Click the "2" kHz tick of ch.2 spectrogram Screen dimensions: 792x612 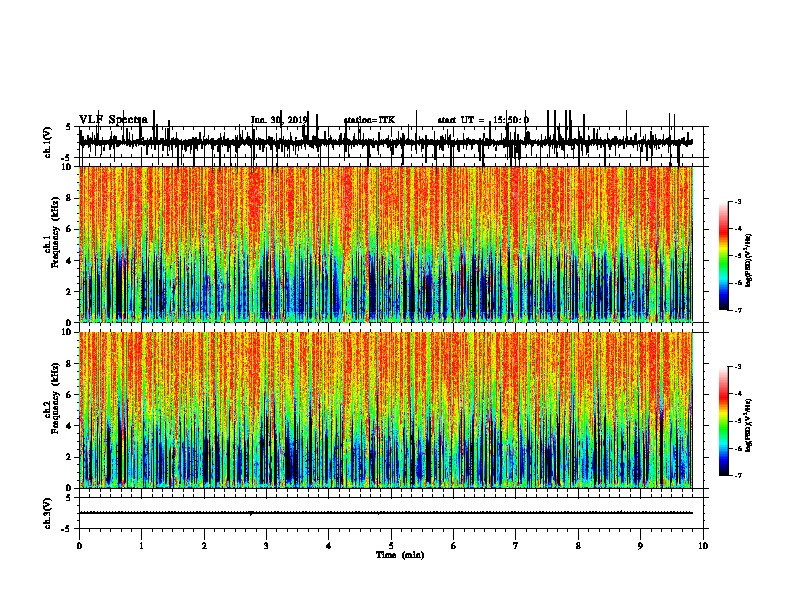point(70,457)
